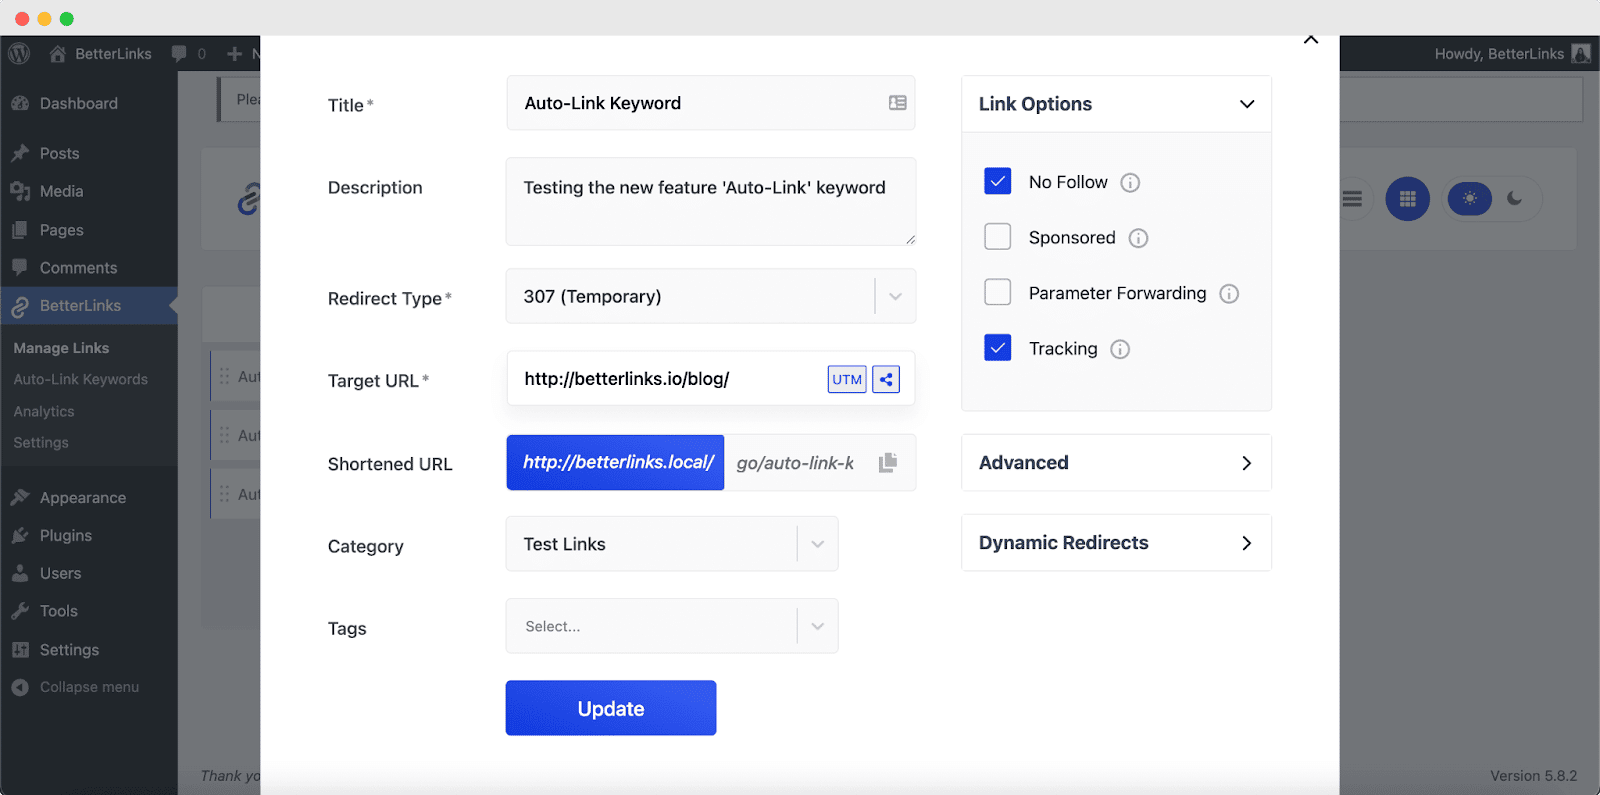
Task: Click the share icon in Target URL
Action: (x=886, y=379)
